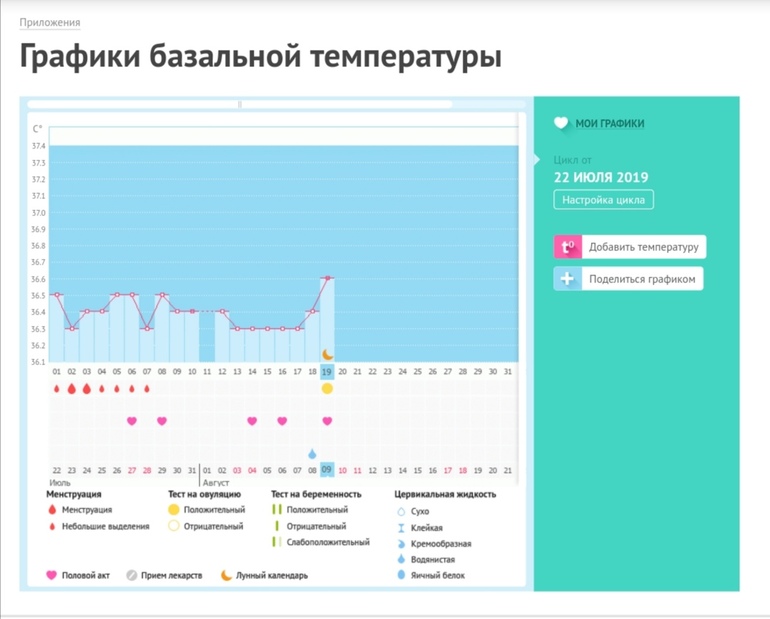Click the crescent moon icon in the chart

[x=327, y=354]
